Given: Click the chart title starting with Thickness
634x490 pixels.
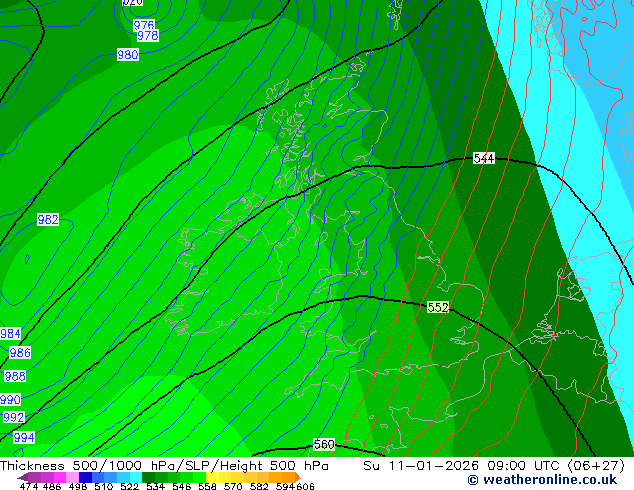Looking at the screenshot, I should [164, 466].
